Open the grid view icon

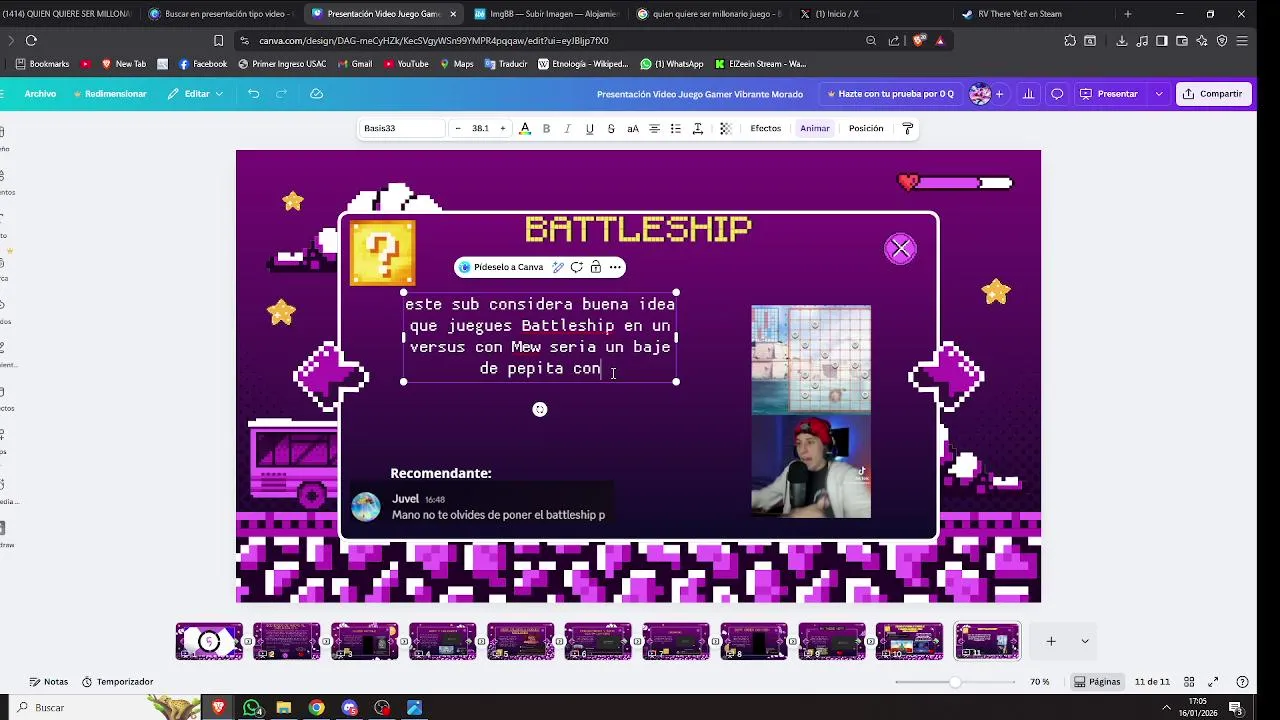click(1187, 682)
